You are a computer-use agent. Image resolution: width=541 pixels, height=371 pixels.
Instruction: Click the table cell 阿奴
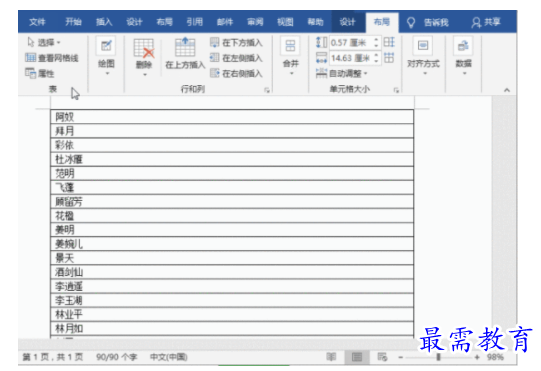pos(232,117)
